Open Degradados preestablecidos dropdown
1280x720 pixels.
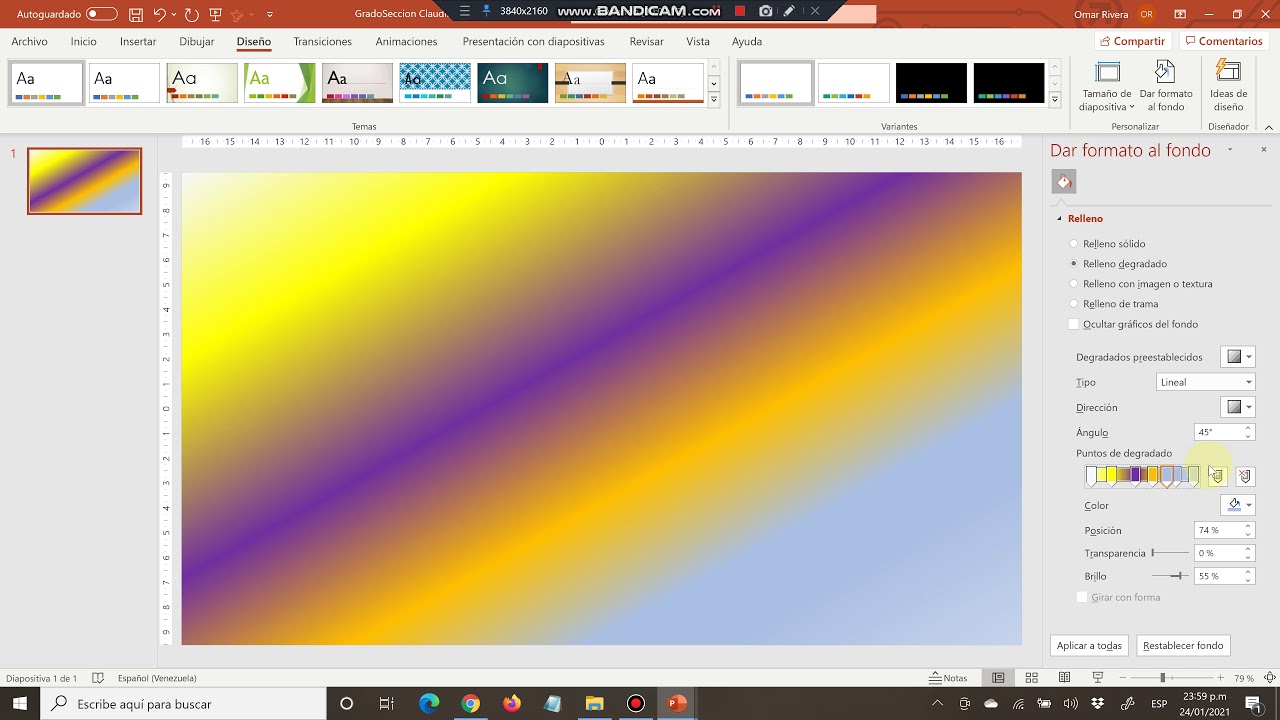pos(1238,357)
